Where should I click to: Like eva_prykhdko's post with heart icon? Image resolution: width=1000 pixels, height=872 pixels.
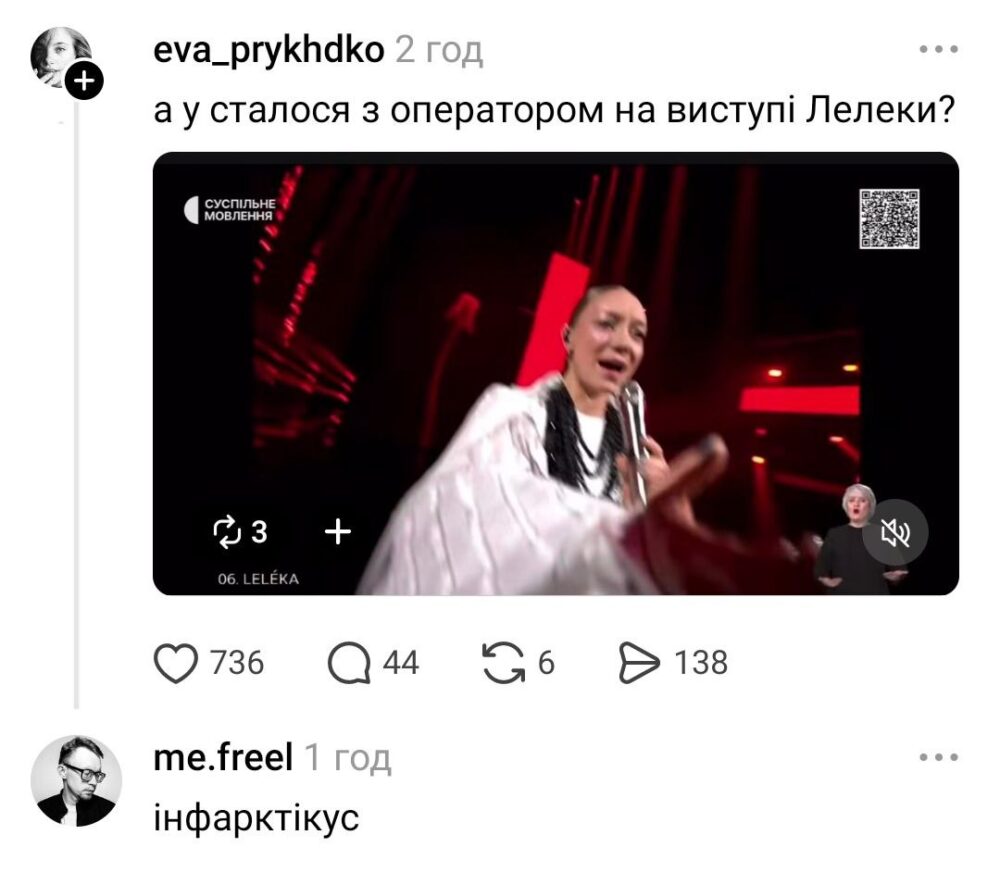(177, 663)
